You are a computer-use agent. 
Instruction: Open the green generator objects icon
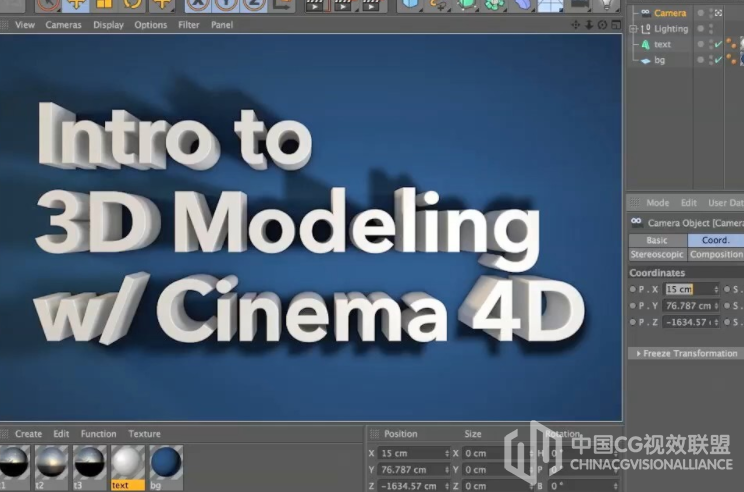466,5
